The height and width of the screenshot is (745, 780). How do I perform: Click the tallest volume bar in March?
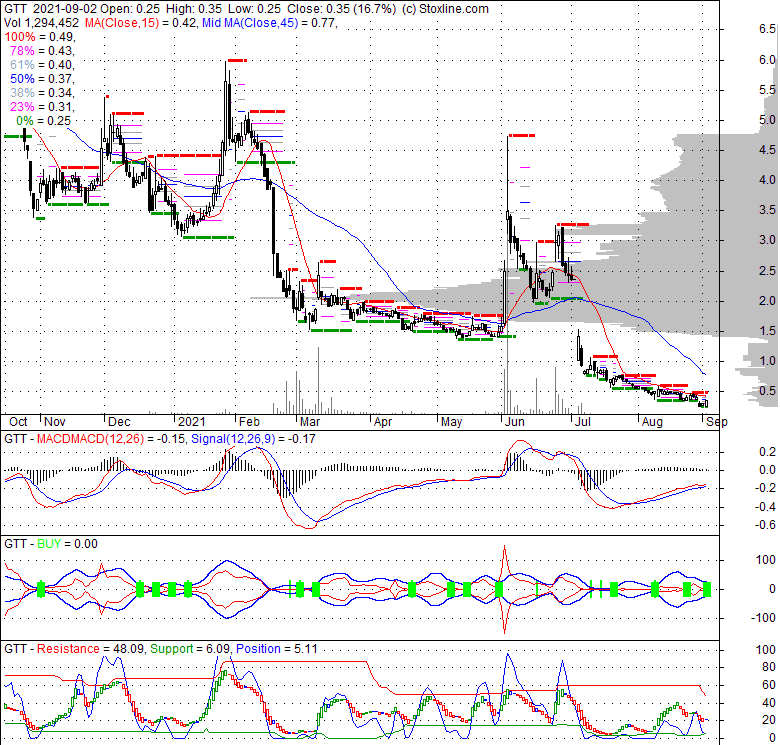[318, 380]
